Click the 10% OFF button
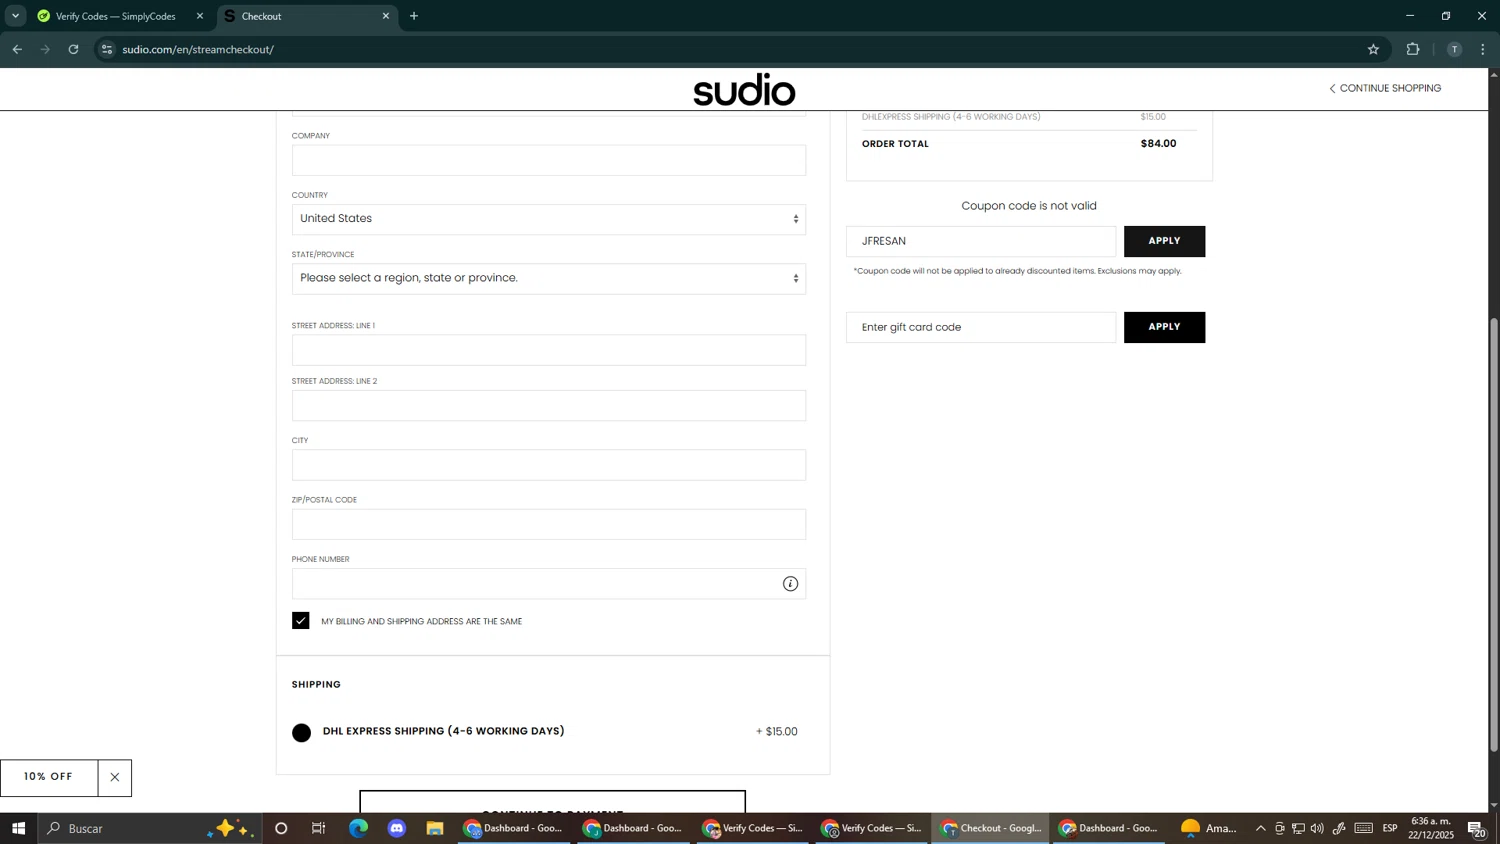 click(x=49, y=778)
